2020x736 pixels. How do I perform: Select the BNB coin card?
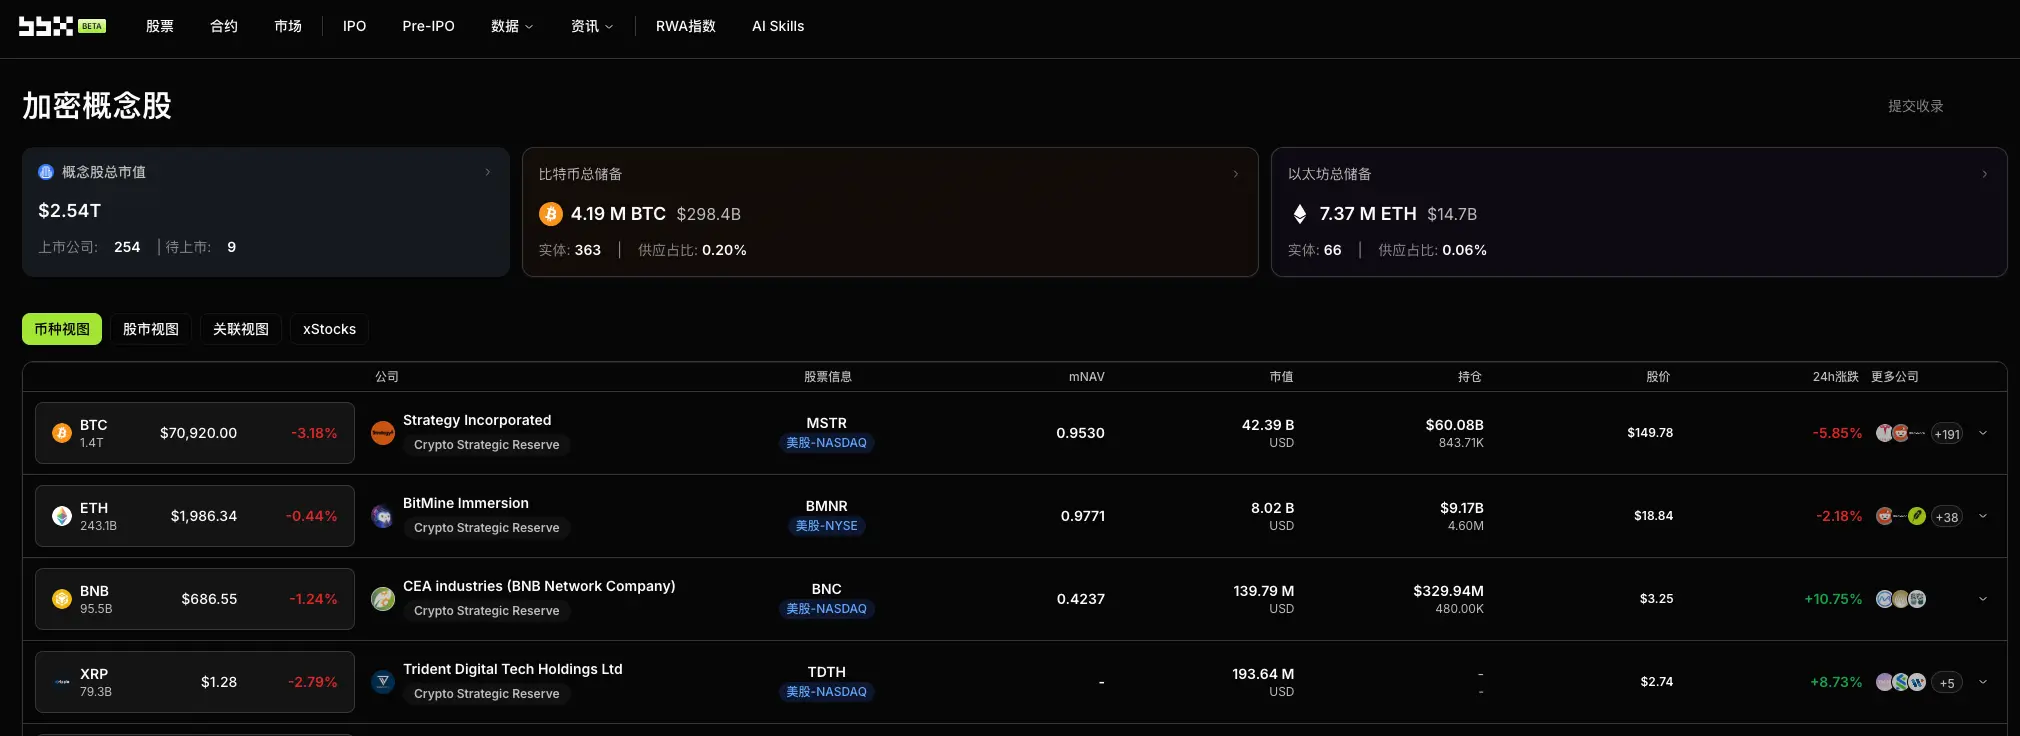coord(195,599)
